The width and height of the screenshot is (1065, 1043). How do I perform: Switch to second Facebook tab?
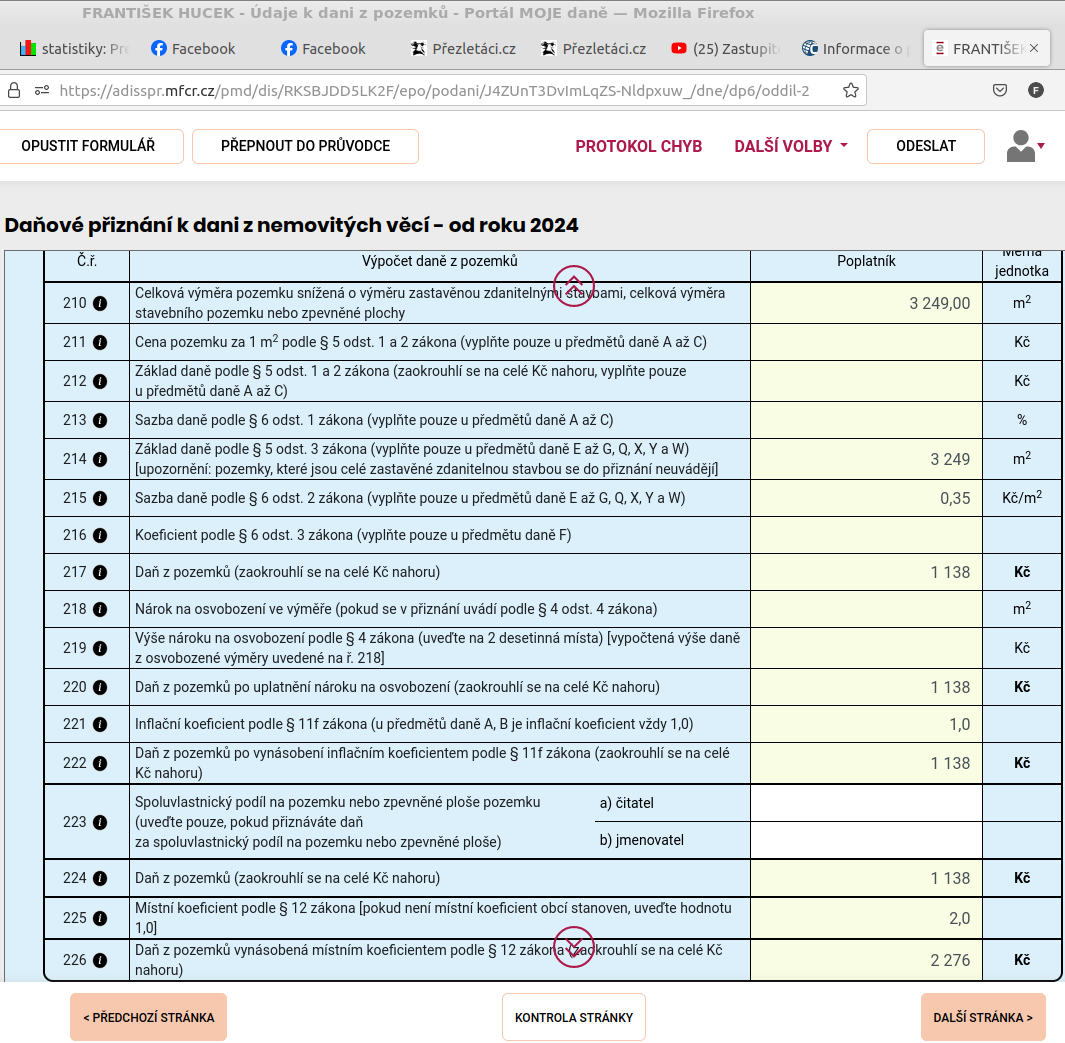(x=324, y=48)
